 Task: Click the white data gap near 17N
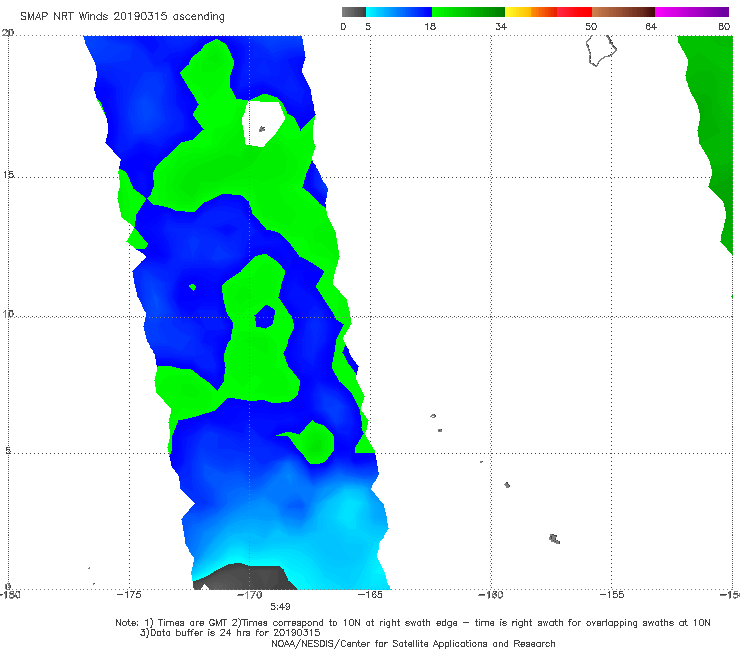pyautogui.click(x=262, y=124)
